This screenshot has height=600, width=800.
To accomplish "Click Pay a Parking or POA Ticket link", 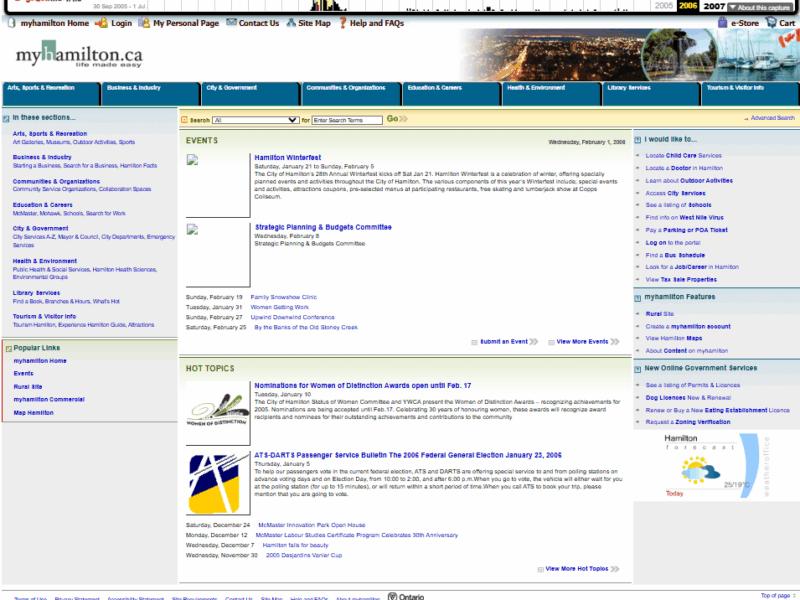I will point(686,230).
